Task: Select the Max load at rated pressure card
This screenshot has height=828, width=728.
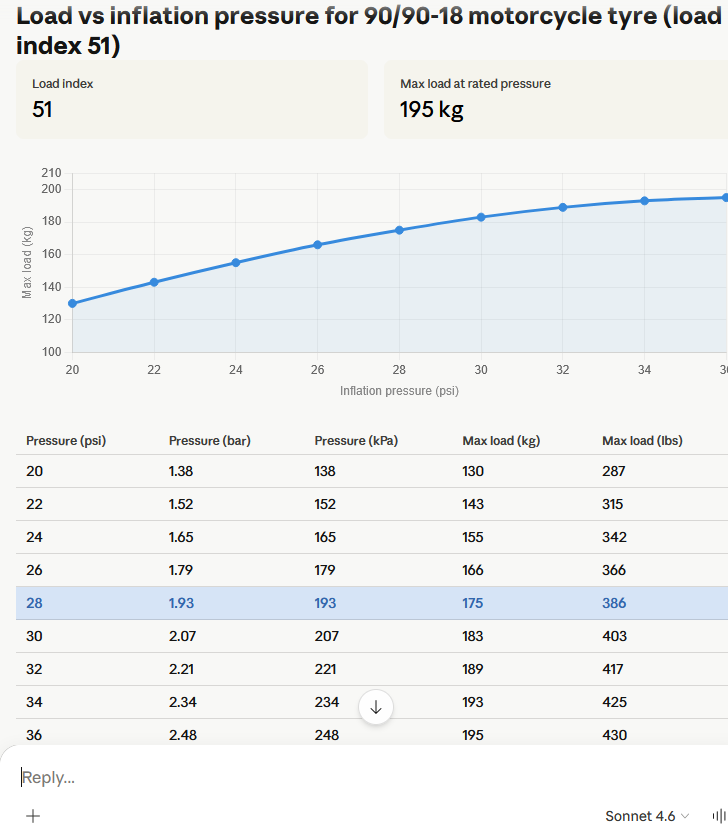Action: click(555, 99)
